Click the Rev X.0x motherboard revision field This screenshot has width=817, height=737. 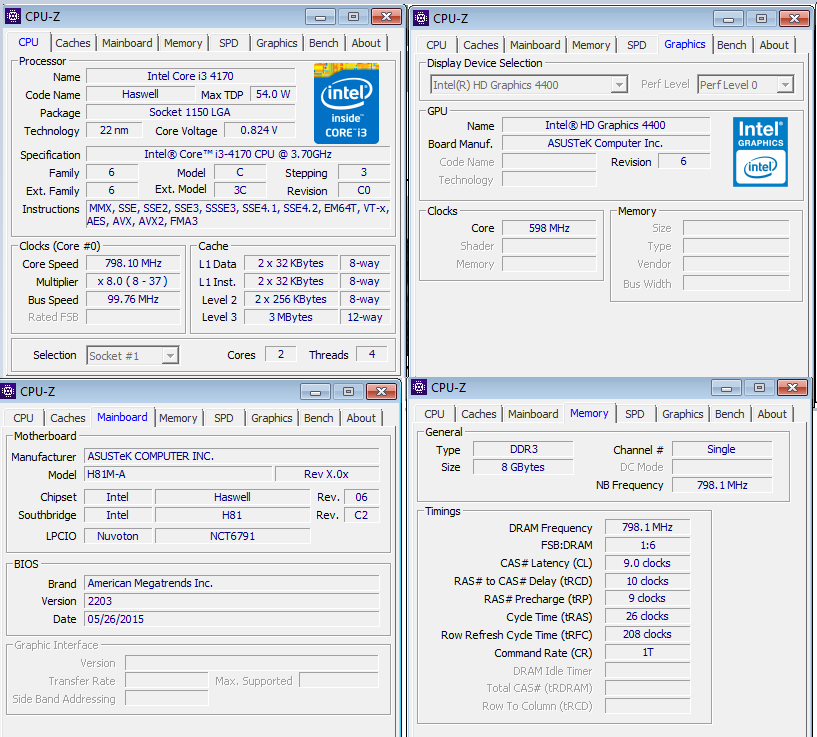click(327, 474)
